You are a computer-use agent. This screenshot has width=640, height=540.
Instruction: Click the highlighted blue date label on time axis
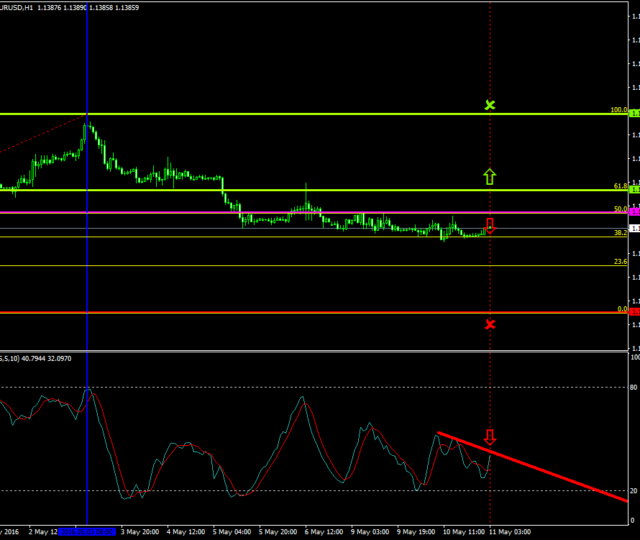pos(87,532)
